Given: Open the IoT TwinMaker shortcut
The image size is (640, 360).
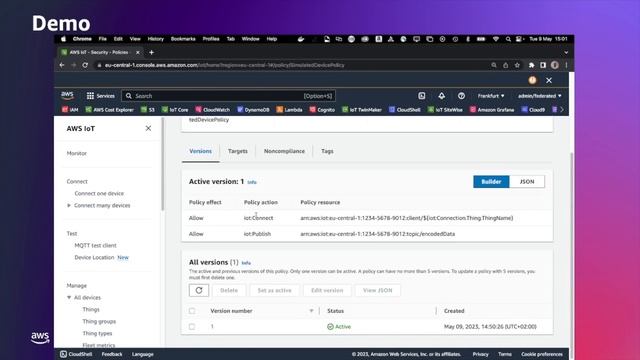Looking at the screenshot, I should (362, 110).
